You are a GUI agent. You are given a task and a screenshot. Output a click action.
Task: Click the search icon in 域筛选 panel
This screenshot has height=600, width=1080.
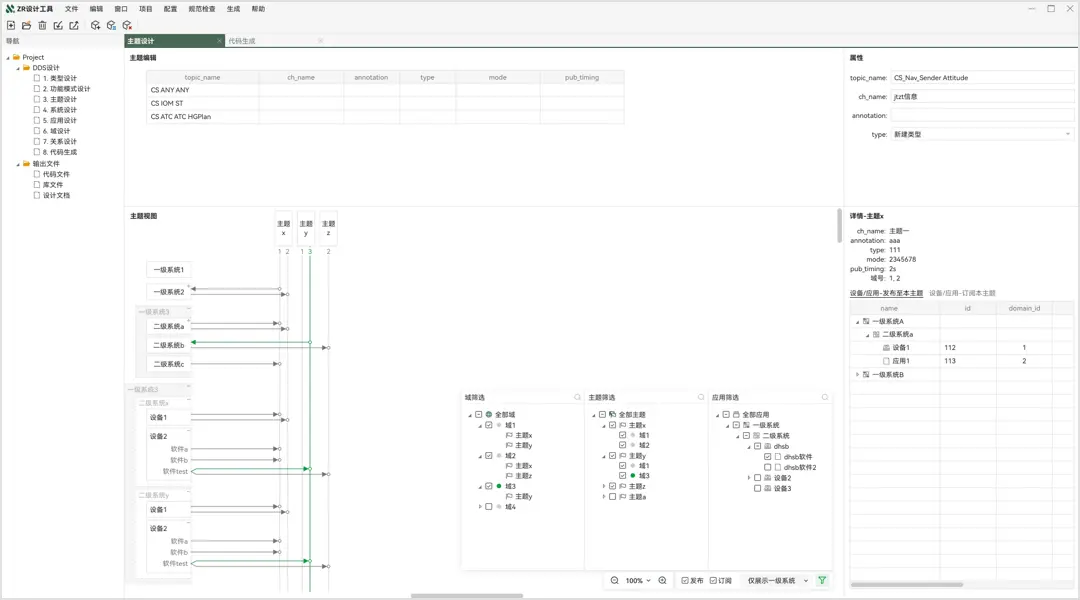coord(577,398)
